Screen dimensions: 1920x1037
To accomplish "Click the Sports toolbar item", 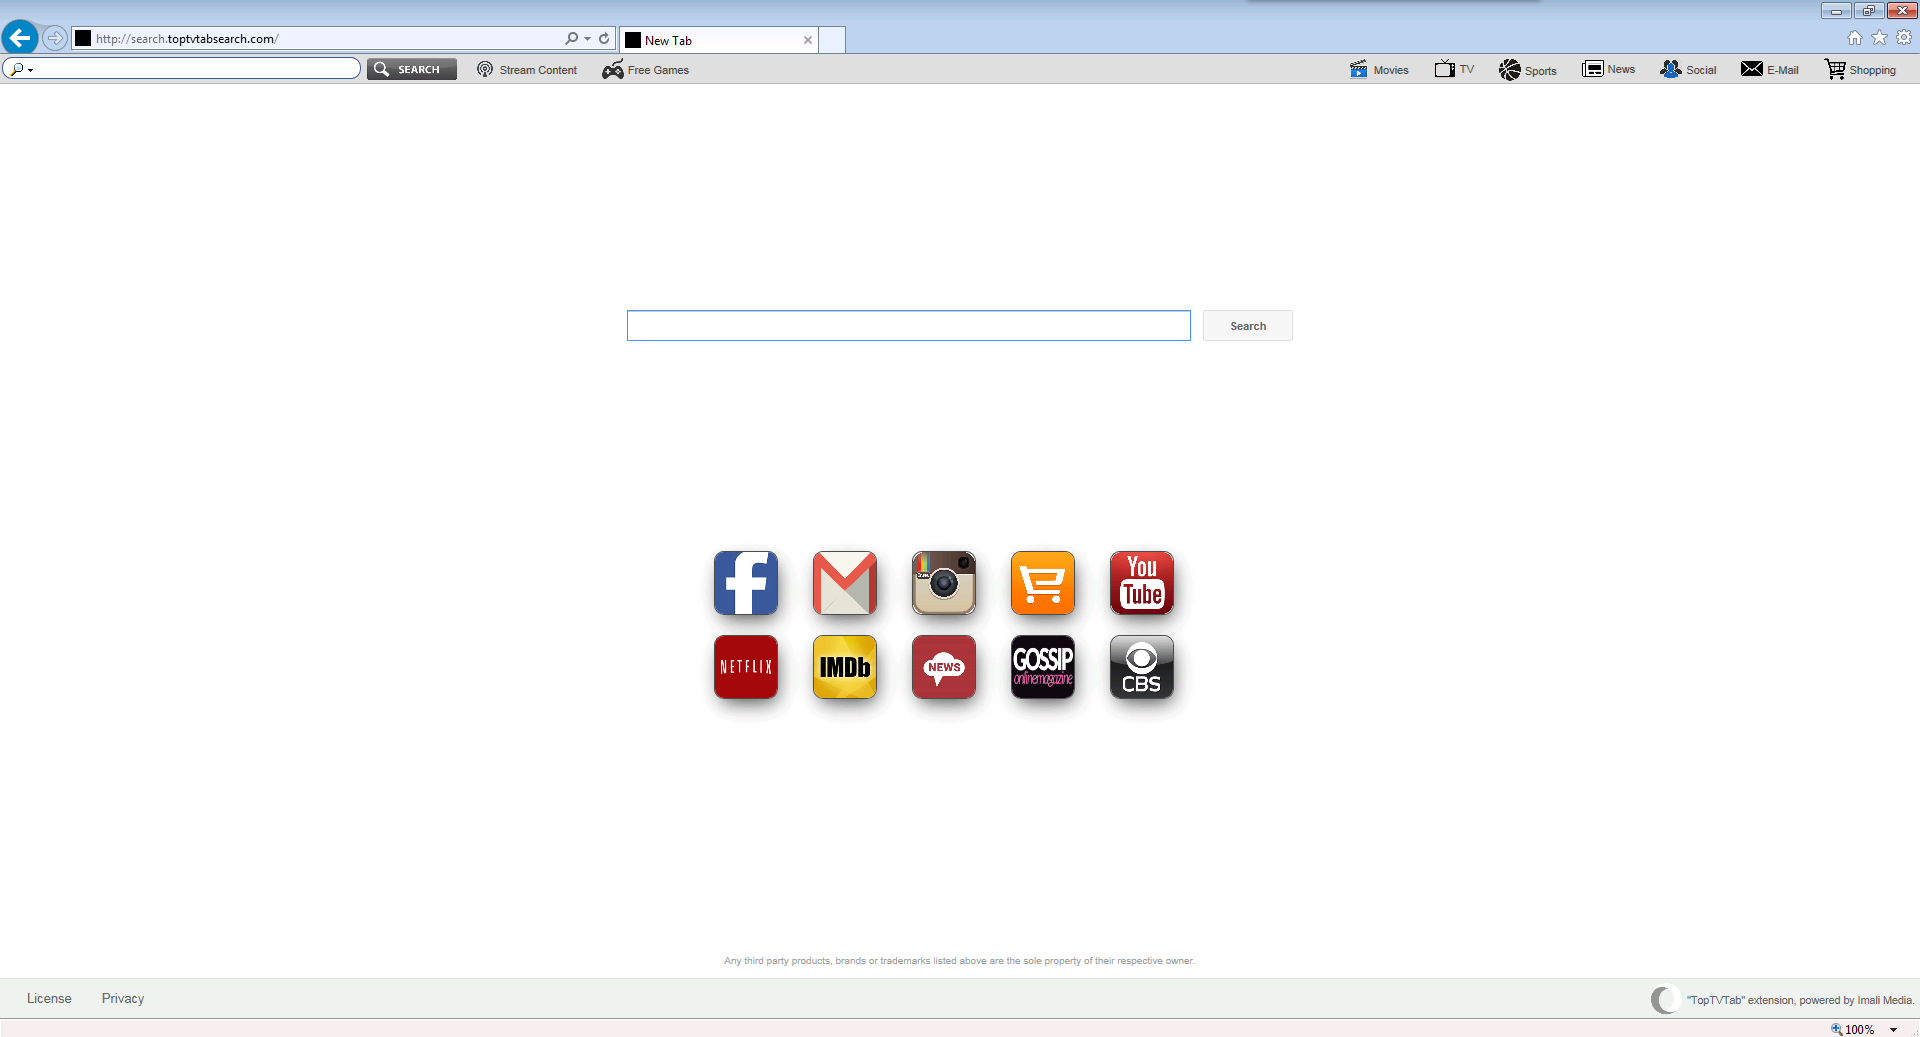I will (x=1527, y=69).
